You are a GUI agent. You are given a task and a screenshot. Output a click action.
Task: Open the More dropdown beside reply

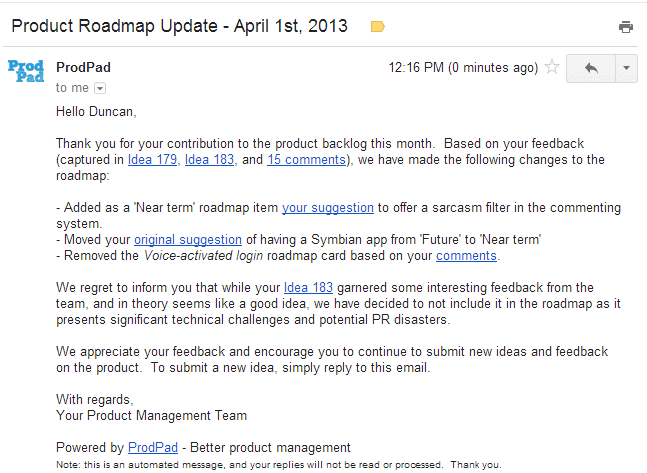pyautogui.click(x=626, y=68)
